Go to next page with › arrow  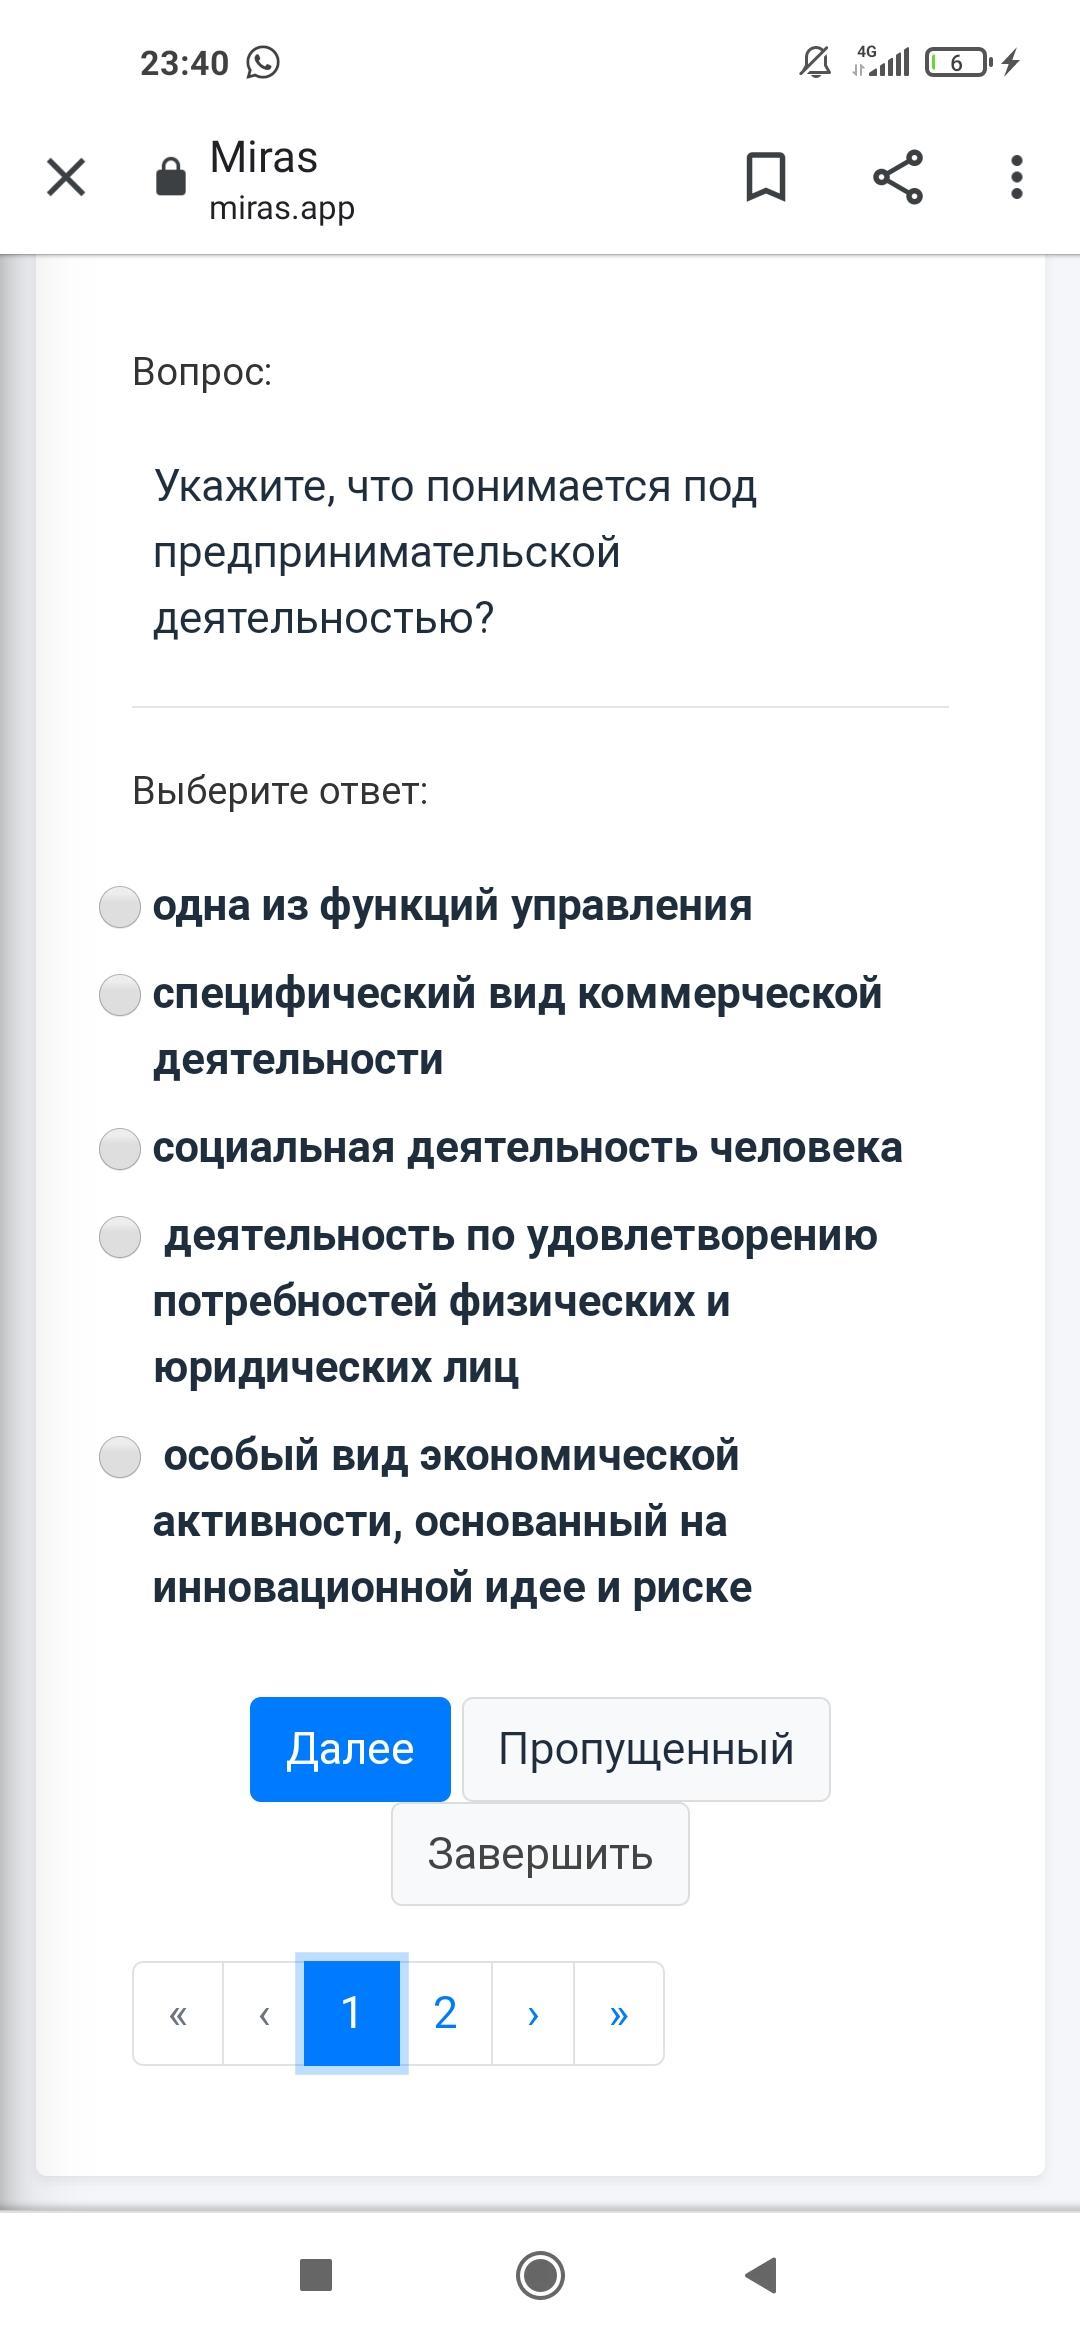tap(533, 2012)
